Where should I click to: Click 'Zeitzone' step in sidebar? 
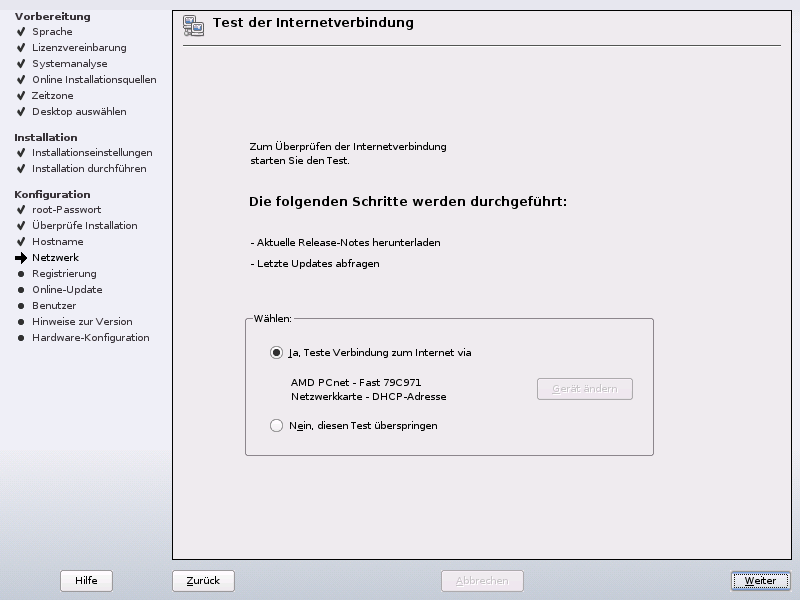(53, 95)
